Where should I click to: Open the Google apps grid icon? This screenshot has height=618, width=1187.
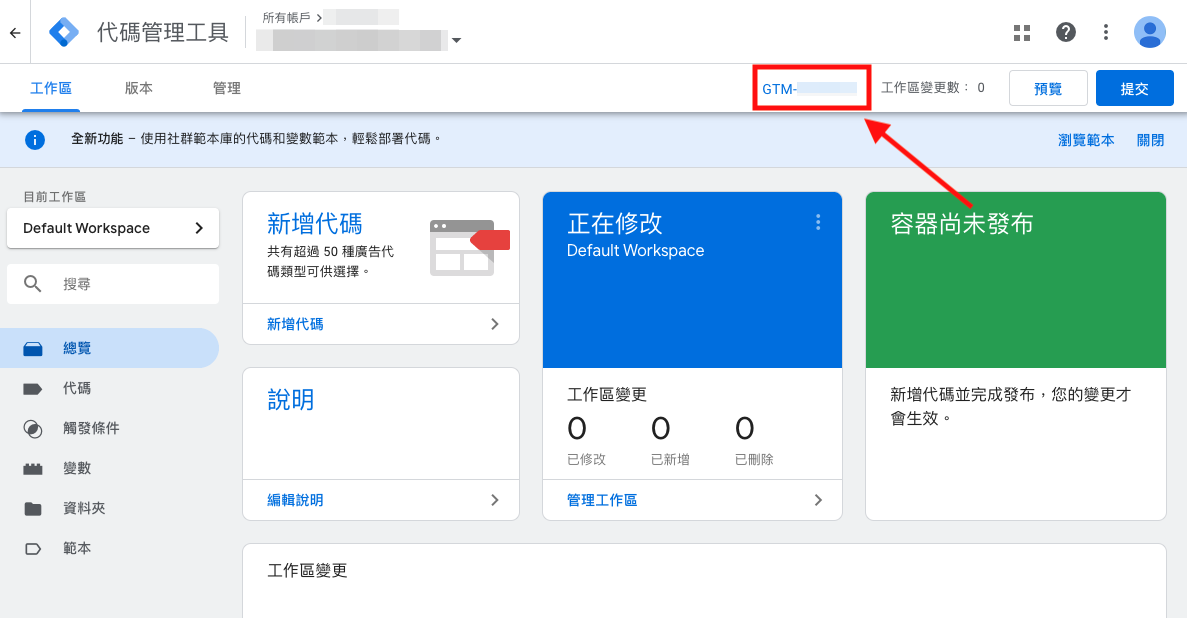(x=1021, y=32)
